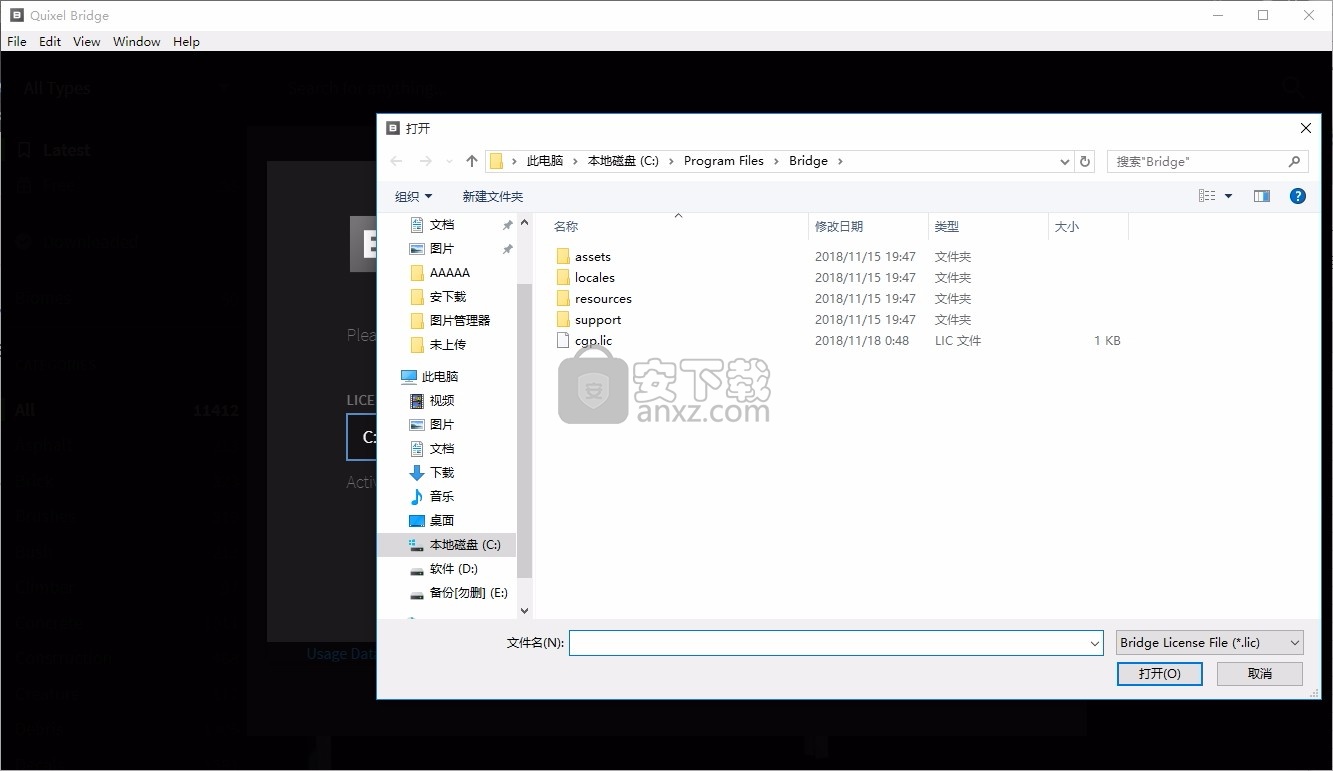Open 图片 under 此电脑
Screen dimensions: 1333x771
click(x=442, y=425)
